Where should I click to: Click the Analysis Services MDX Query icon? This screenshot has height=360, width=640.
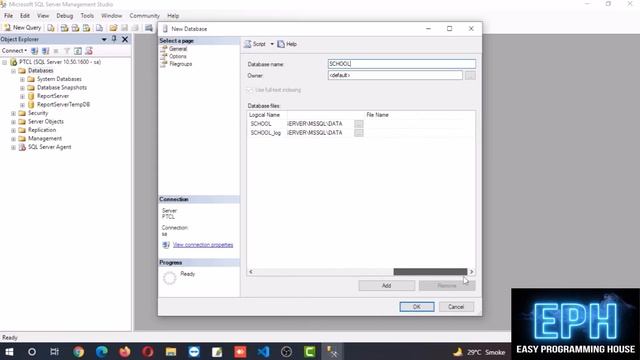coord(64,28)
